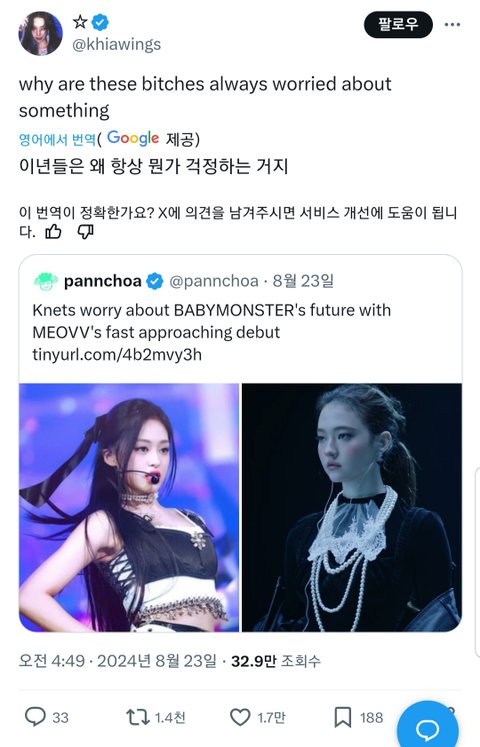This screenshot has height=747, width=480.
Task: Like the tweet with heart icon
Action: click(240, 717)
